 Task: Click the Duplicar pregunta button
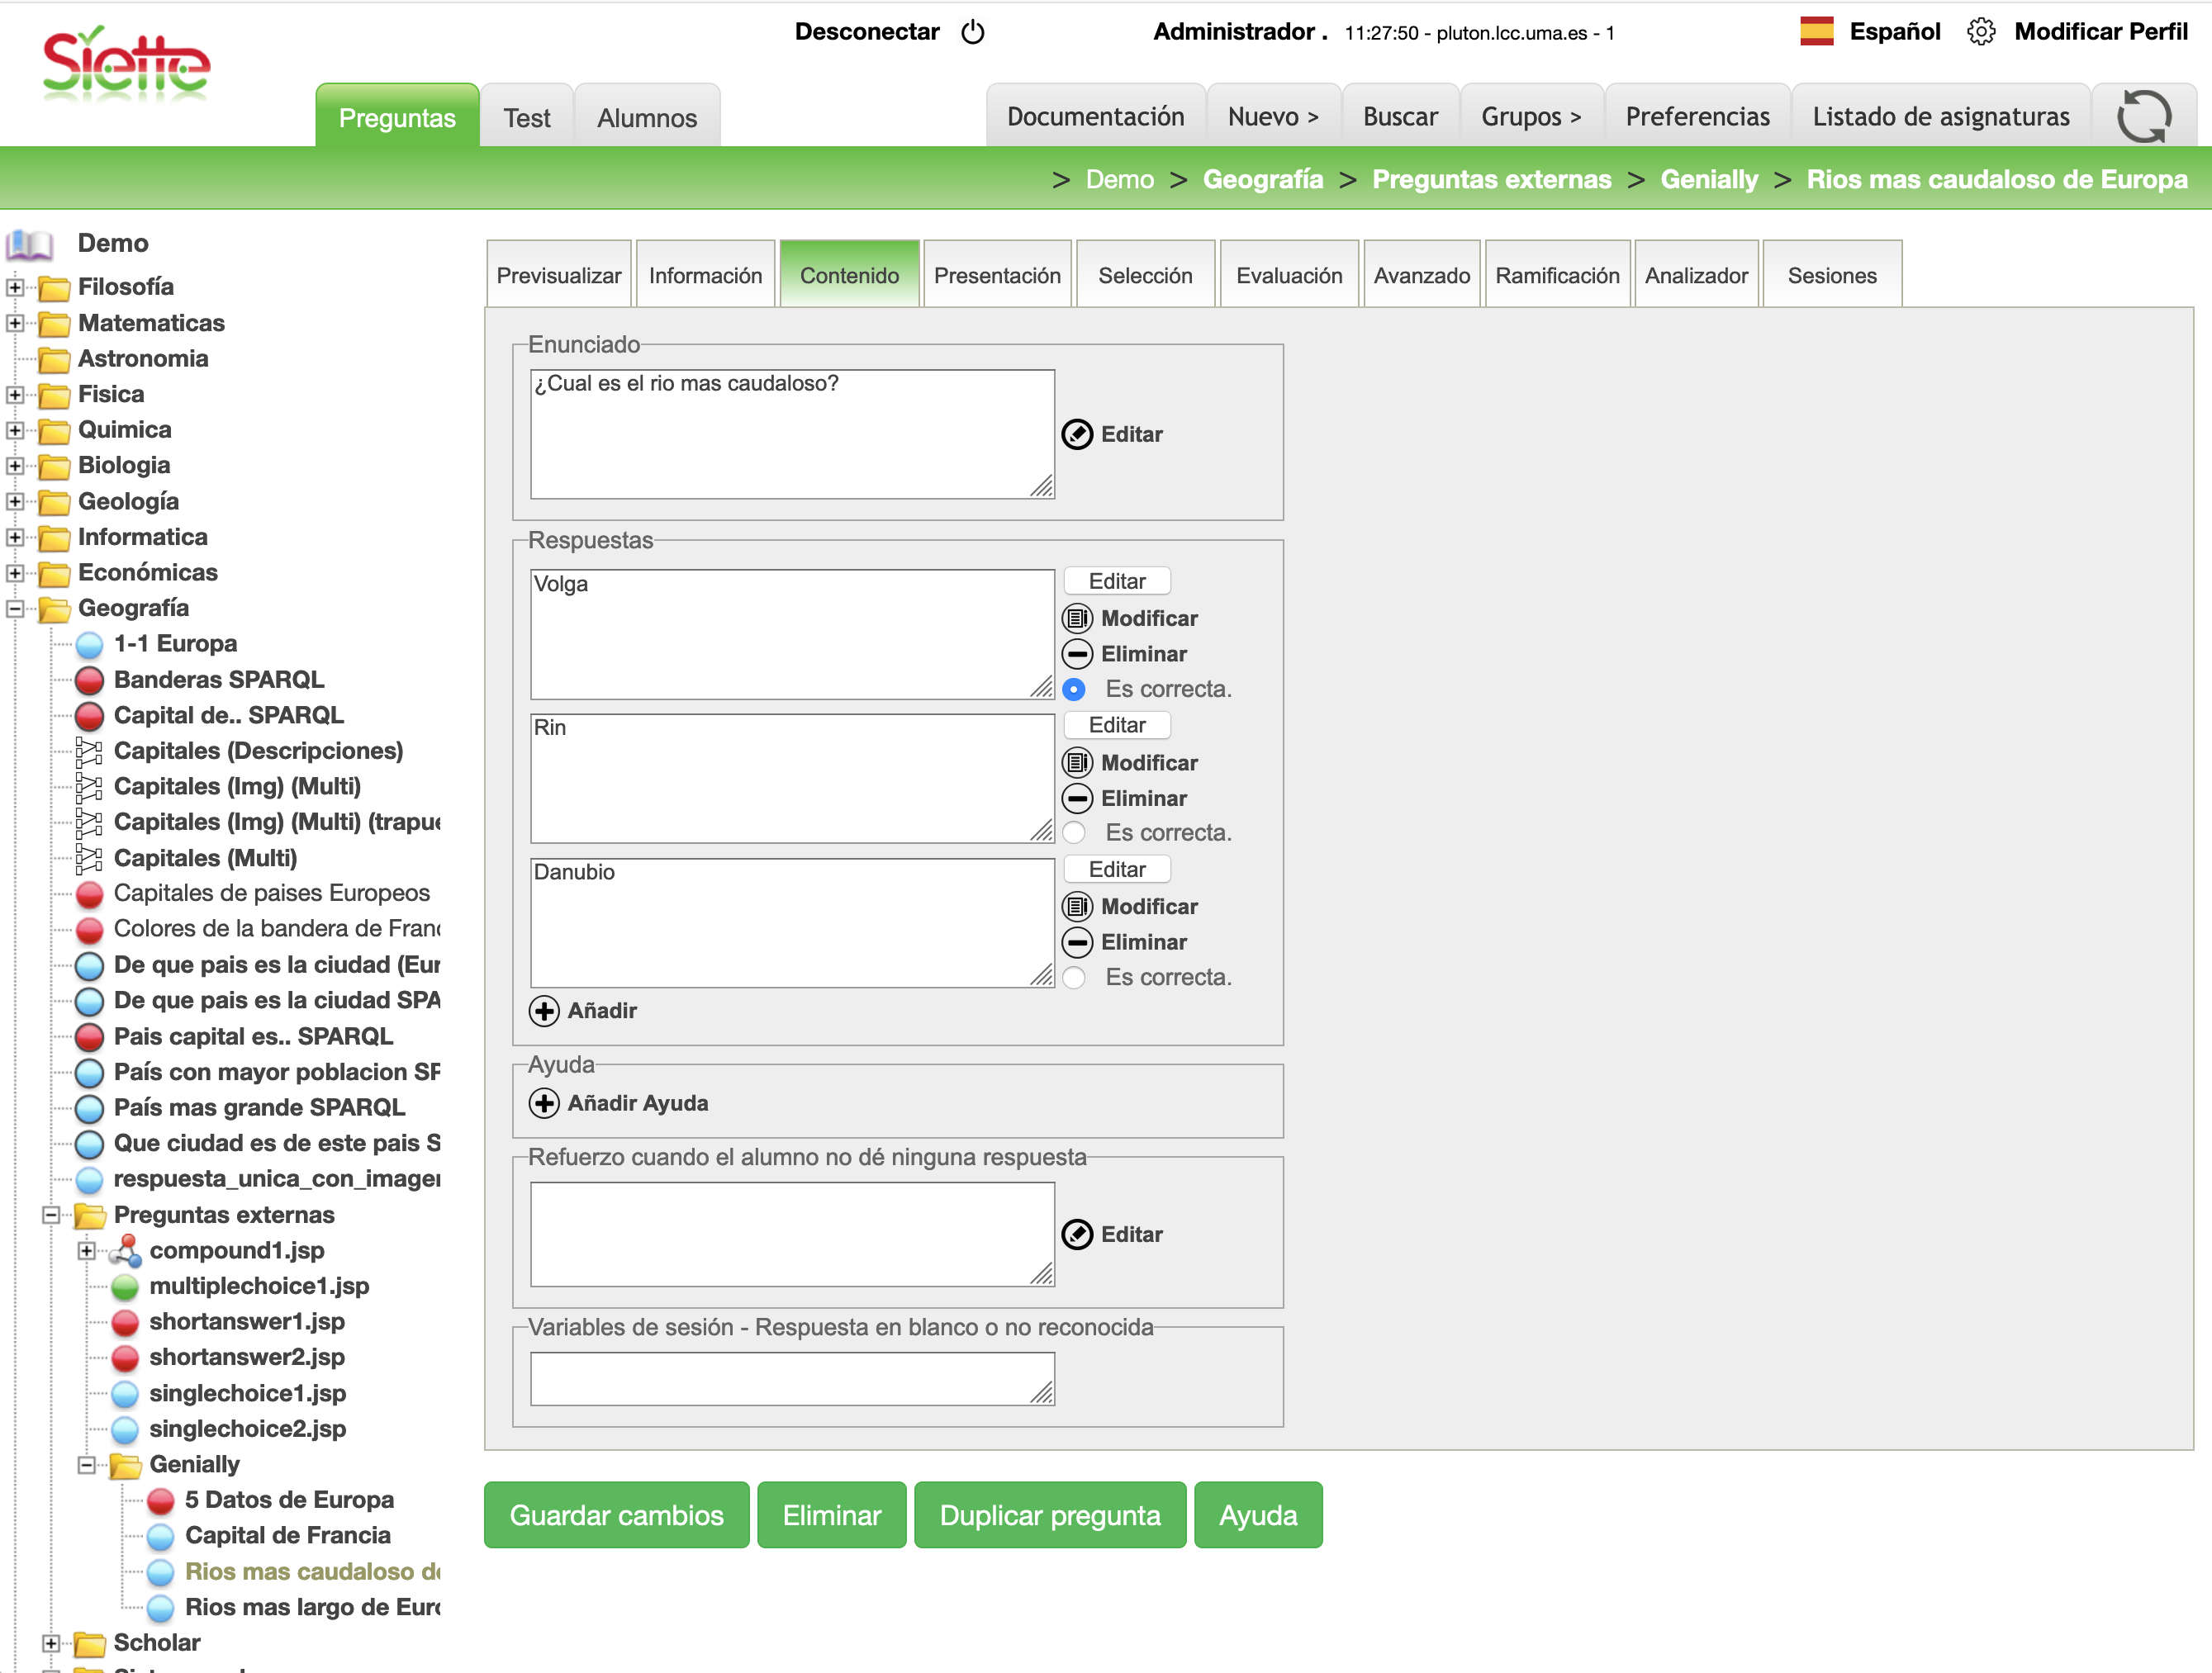click(x=1049, y=1515)
